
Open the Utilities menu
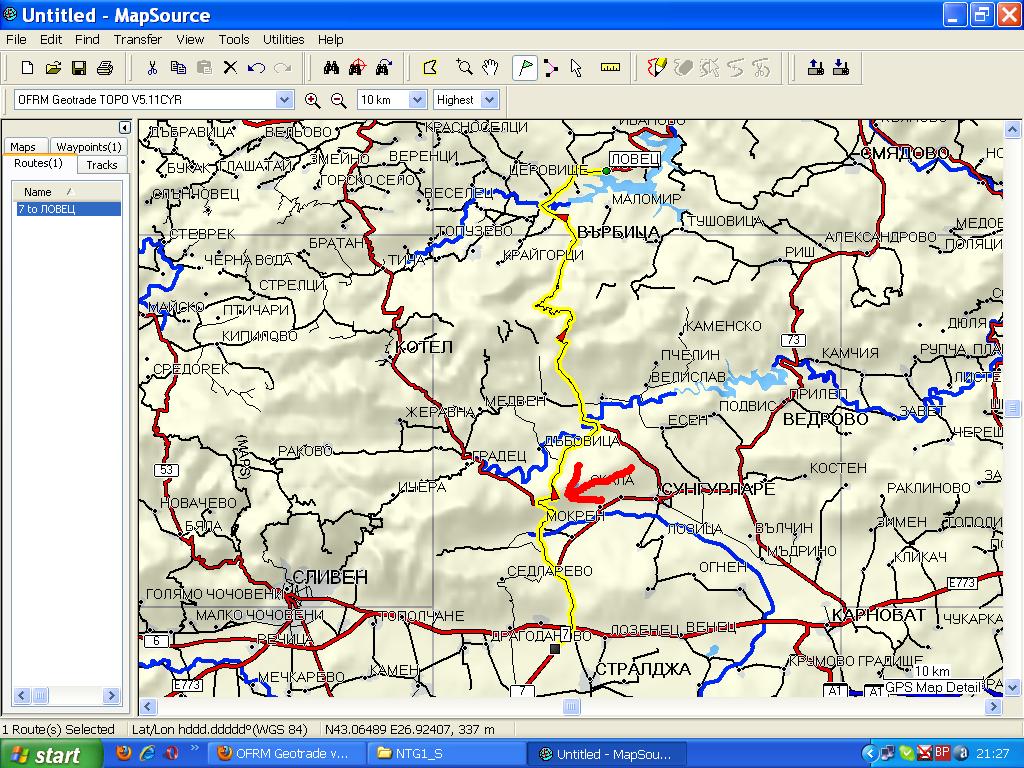click(283, 39)
